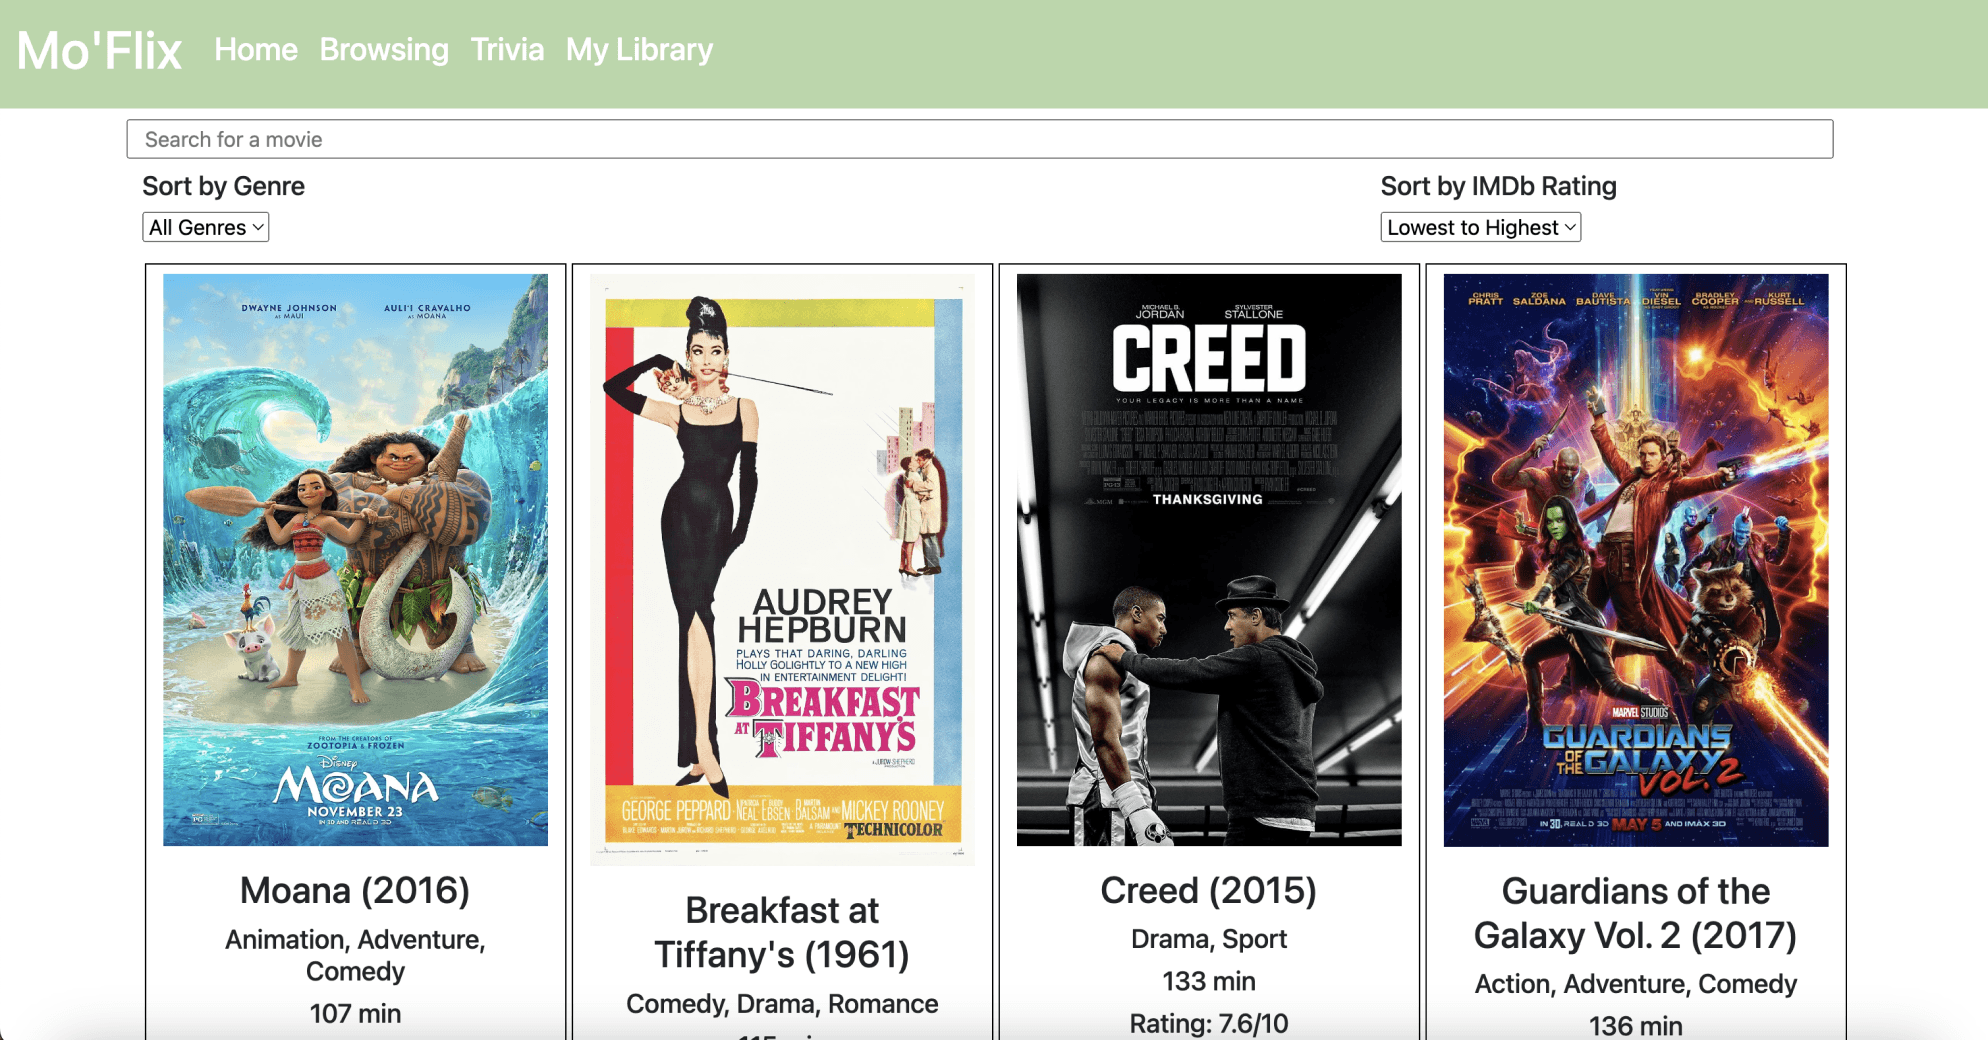Click the 136 min runtime text
Viewport: 1988px width, 1040px height.
tap(1636, 1026)
